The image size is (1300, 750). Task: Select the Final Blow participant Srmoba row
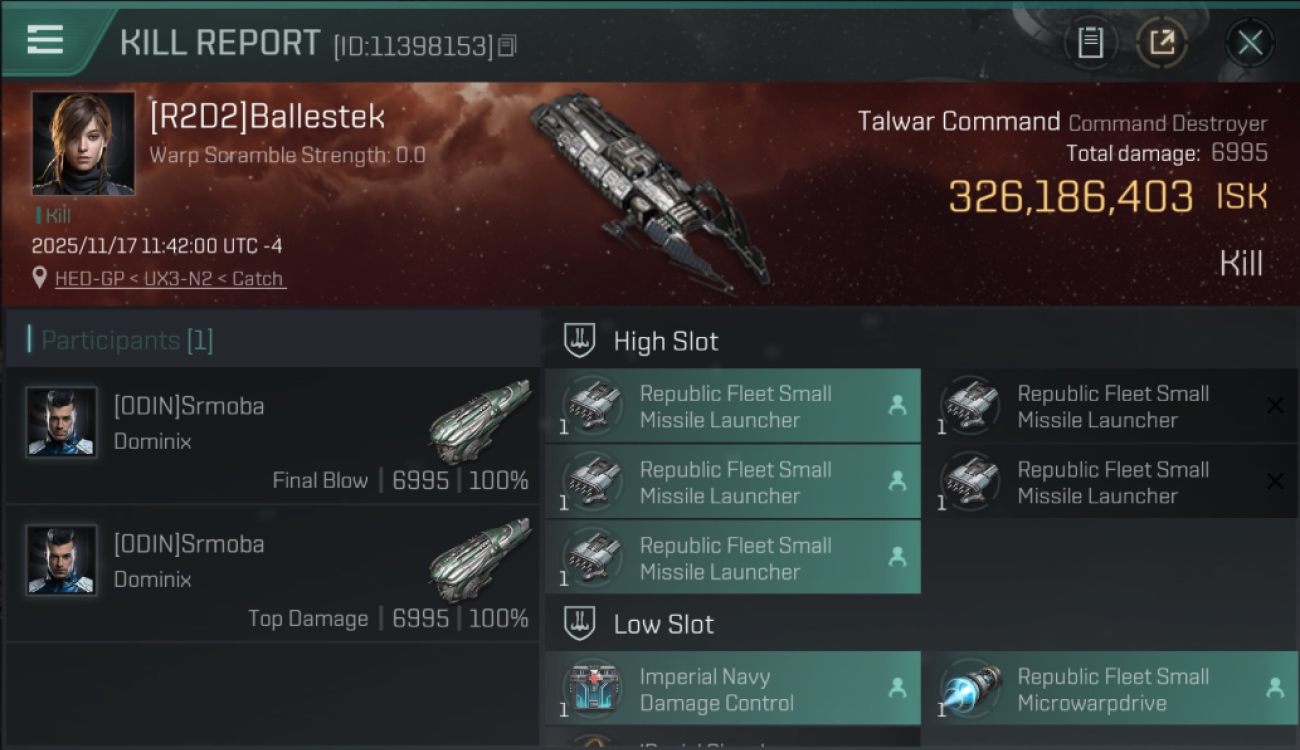(272, 435)
